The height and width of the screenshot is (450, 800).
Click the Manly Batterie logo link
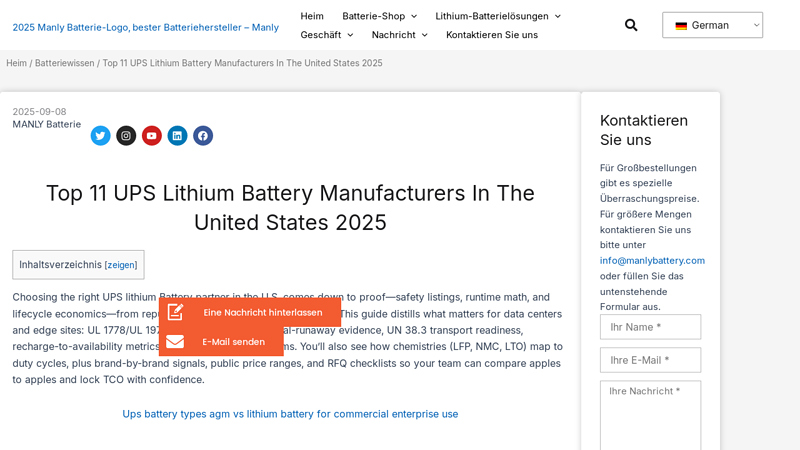click(x=145, y=28)
